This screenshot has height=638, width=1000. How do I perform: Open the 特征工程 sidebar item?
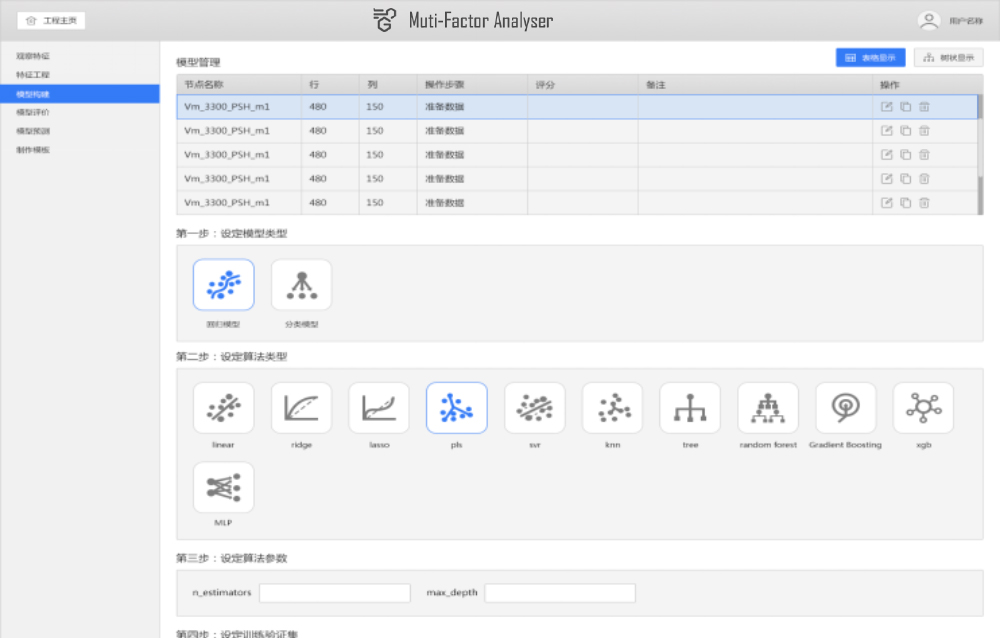[33, 75]
